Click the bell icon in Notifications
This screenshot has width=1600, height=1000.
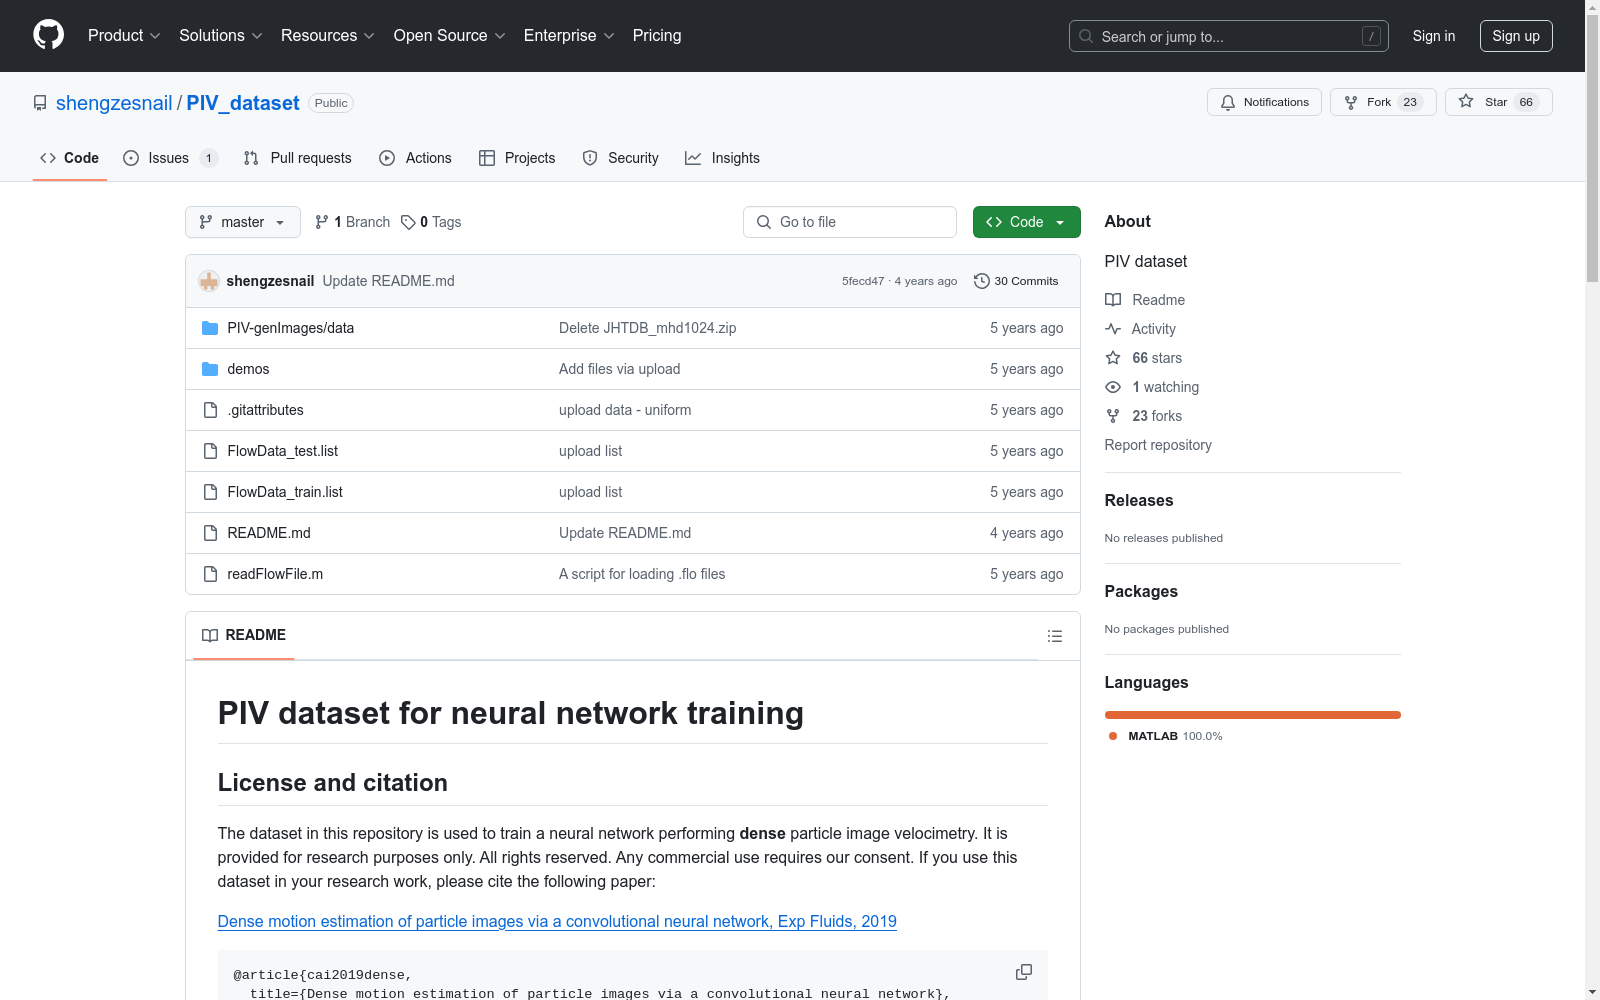1228,102
